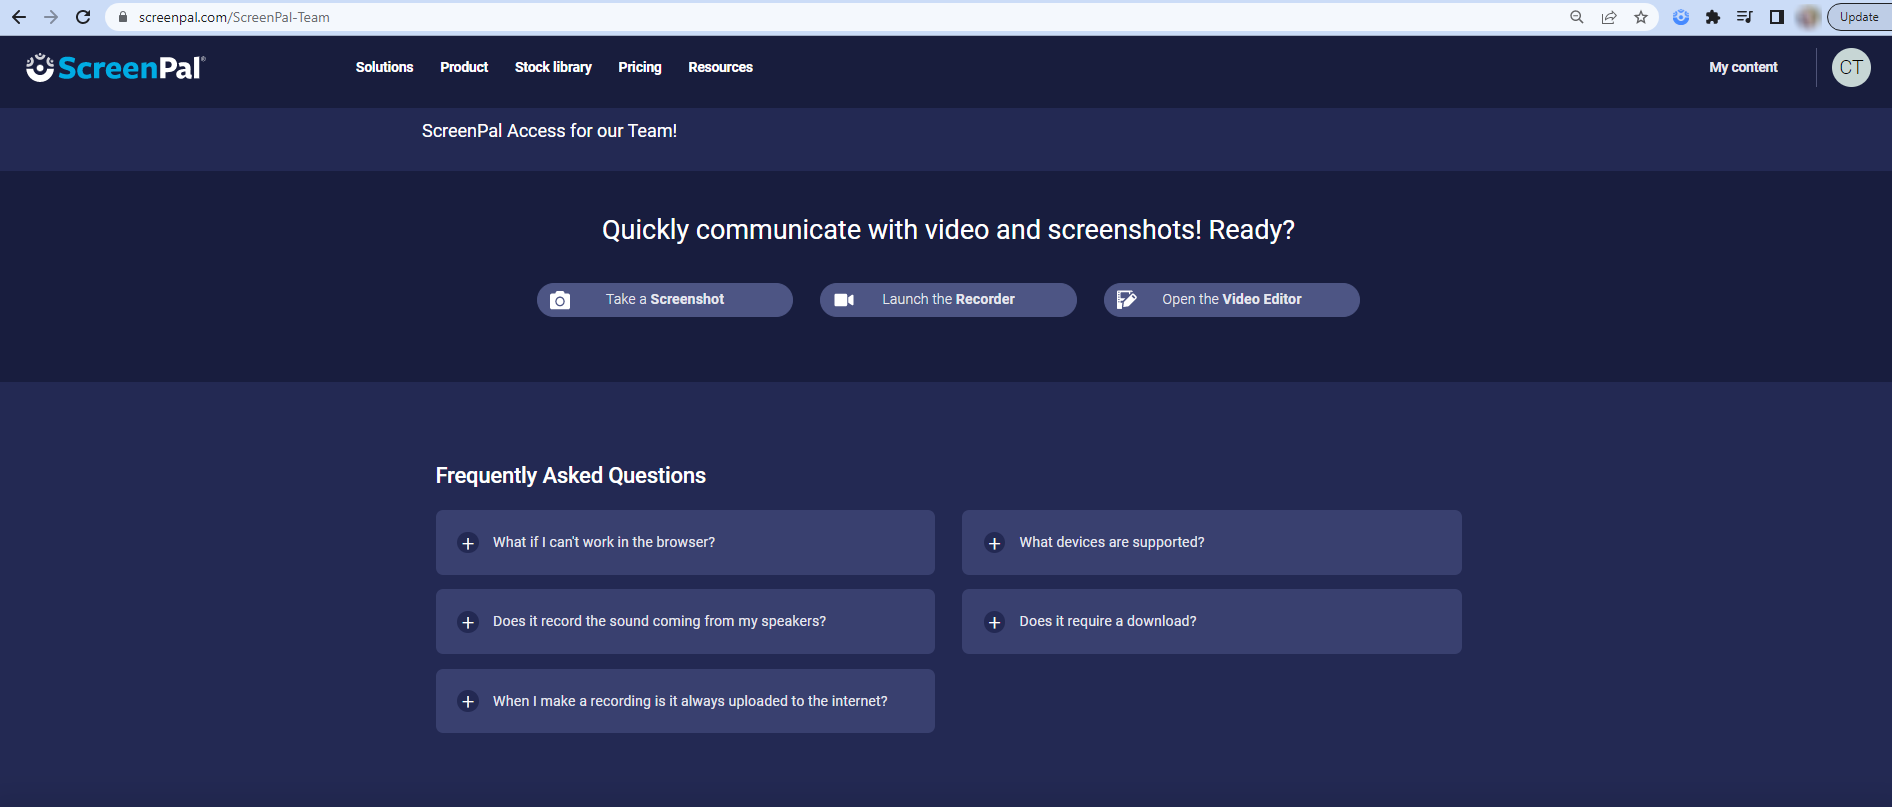This screenshot has width=1892, height=807.
Task: Toggle the browser side panel icon
Action: tap(1777, 17)
